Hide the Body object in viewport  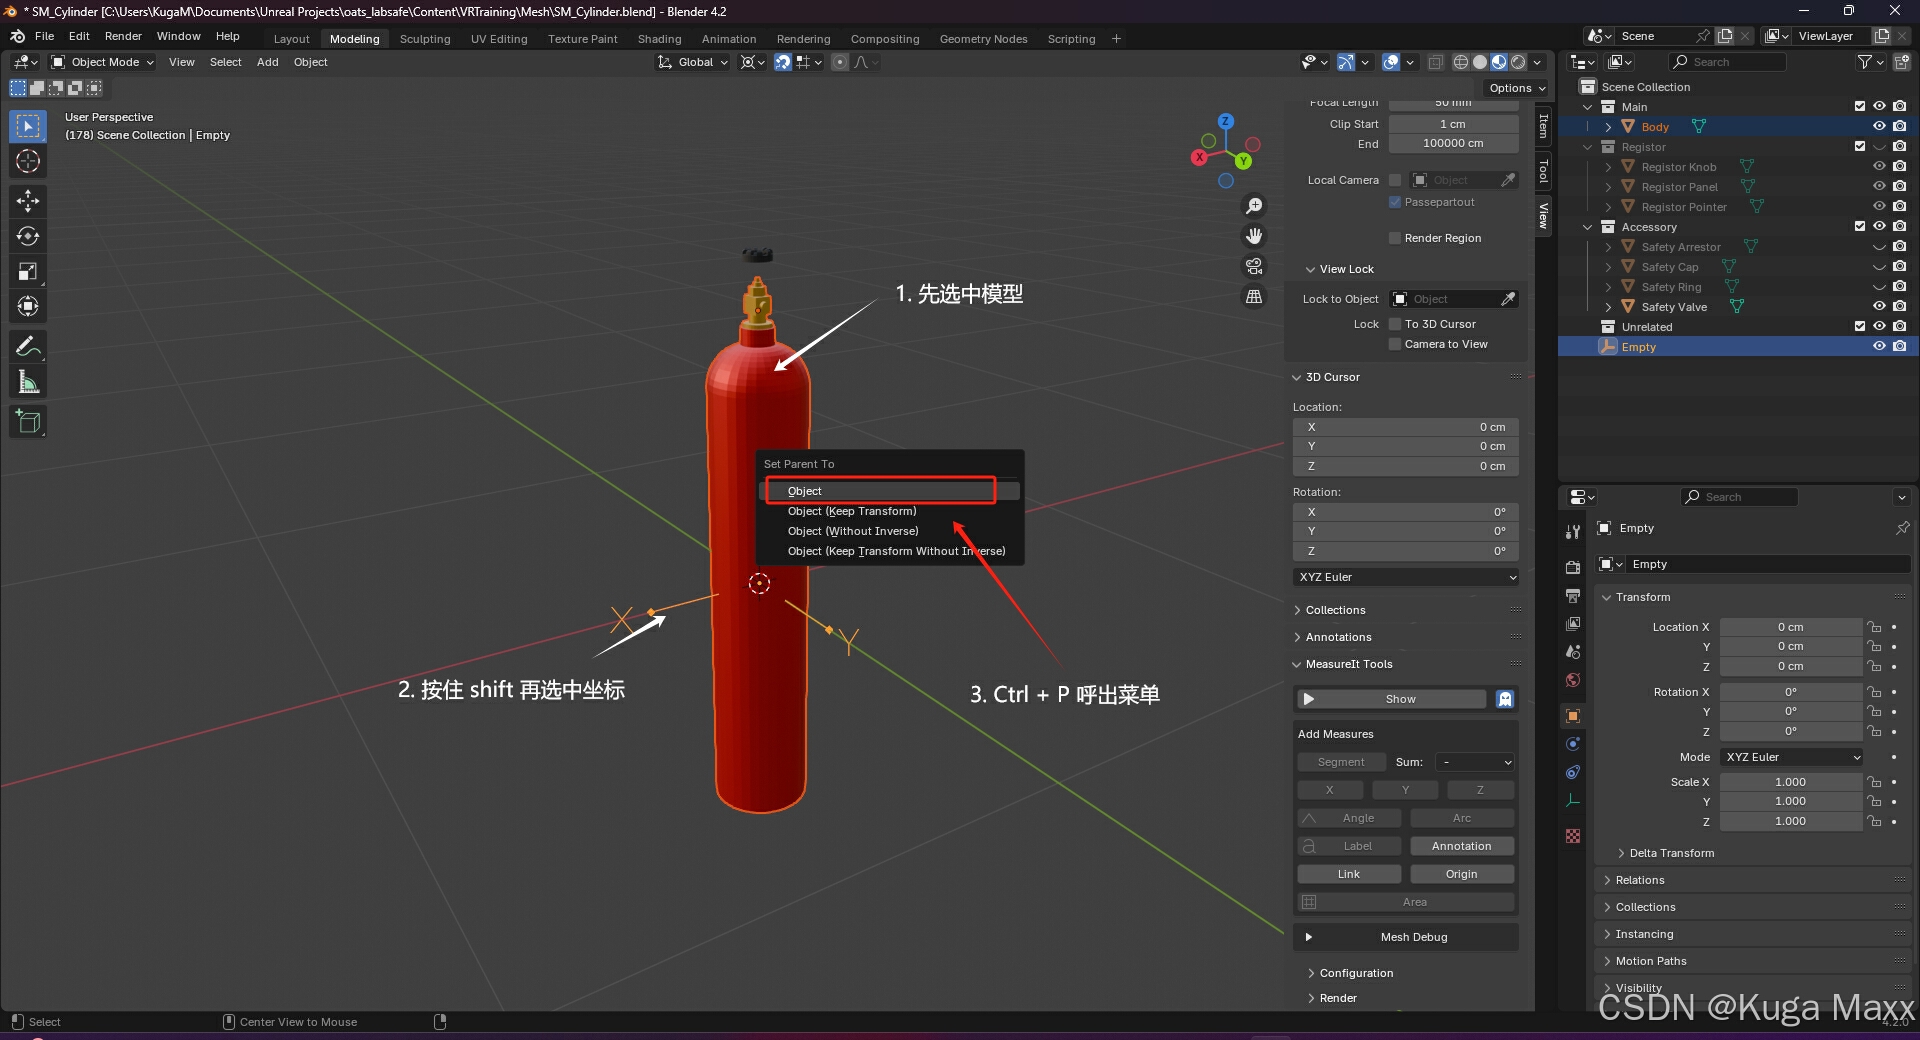tap(1879, 126)
